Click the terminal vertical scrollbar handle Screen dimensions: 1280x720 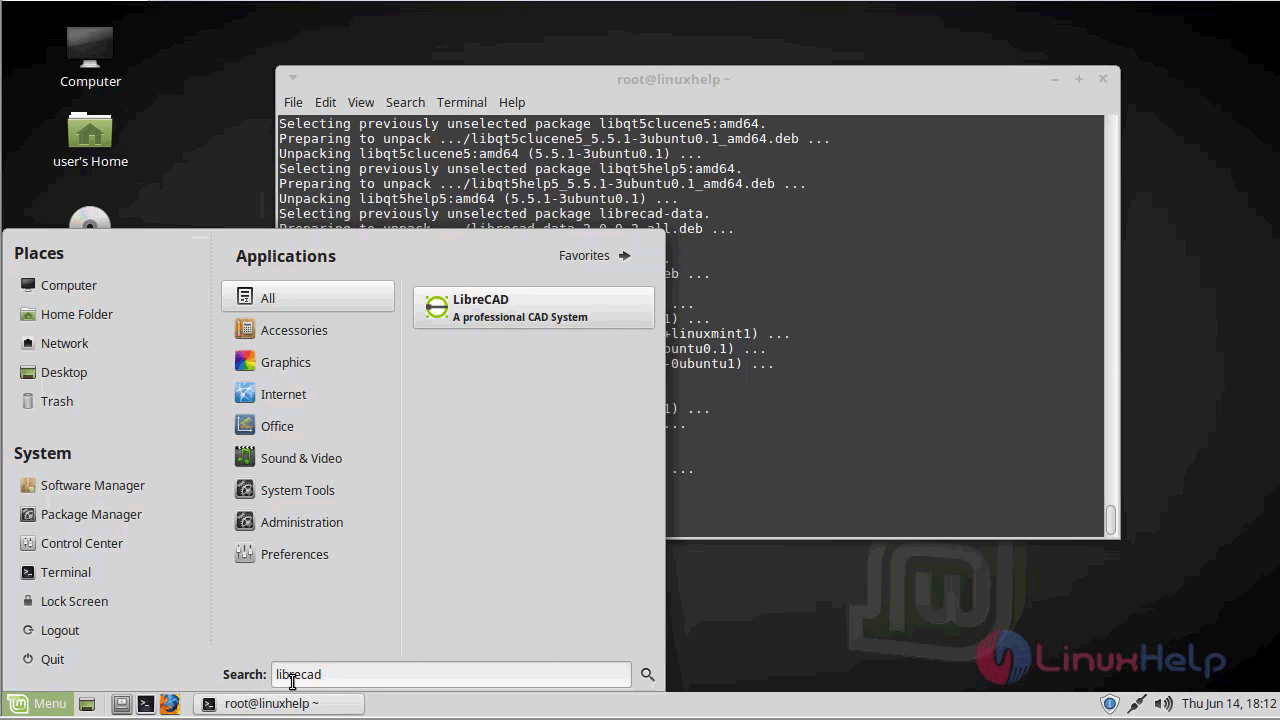point(1111,520)
